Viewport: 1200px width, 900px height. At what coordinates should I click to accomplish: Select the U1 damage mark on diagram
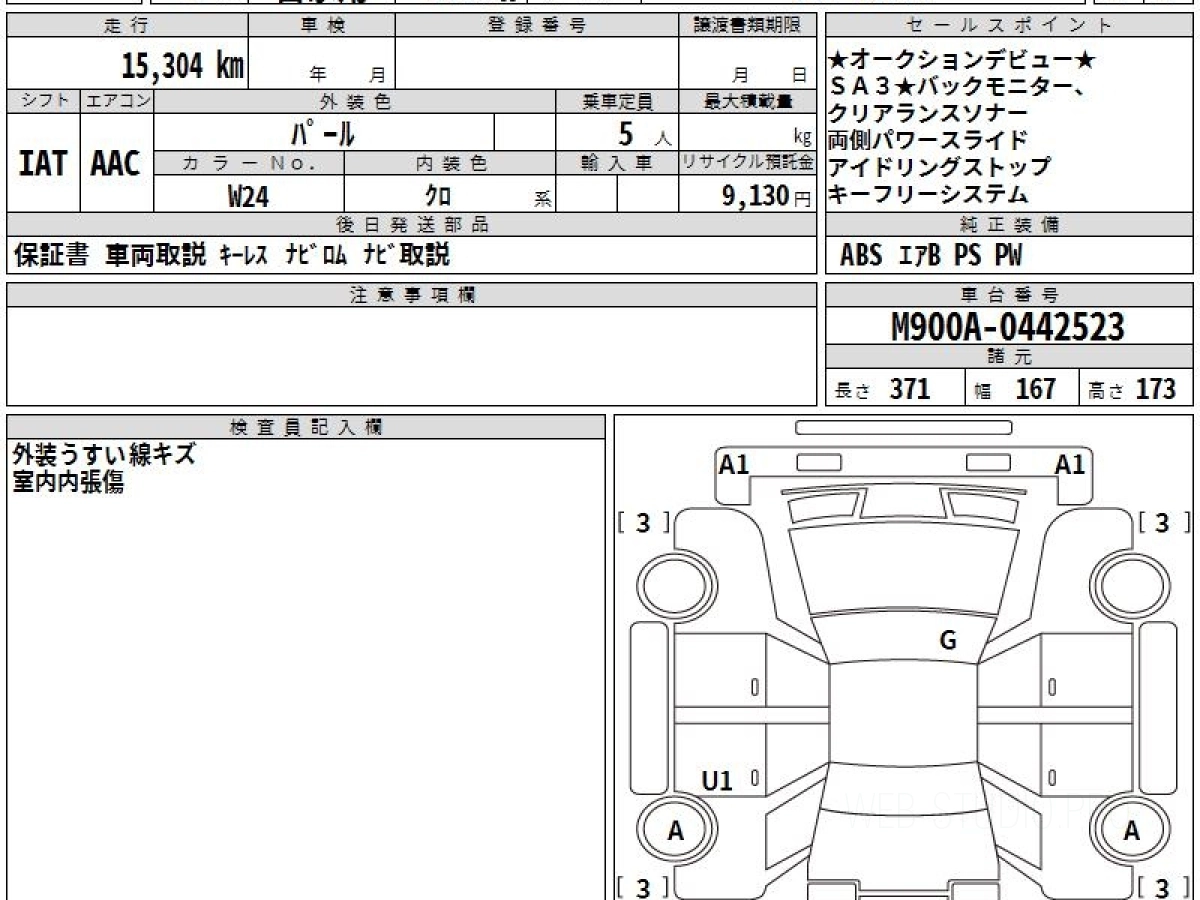[x=717, y=781]
